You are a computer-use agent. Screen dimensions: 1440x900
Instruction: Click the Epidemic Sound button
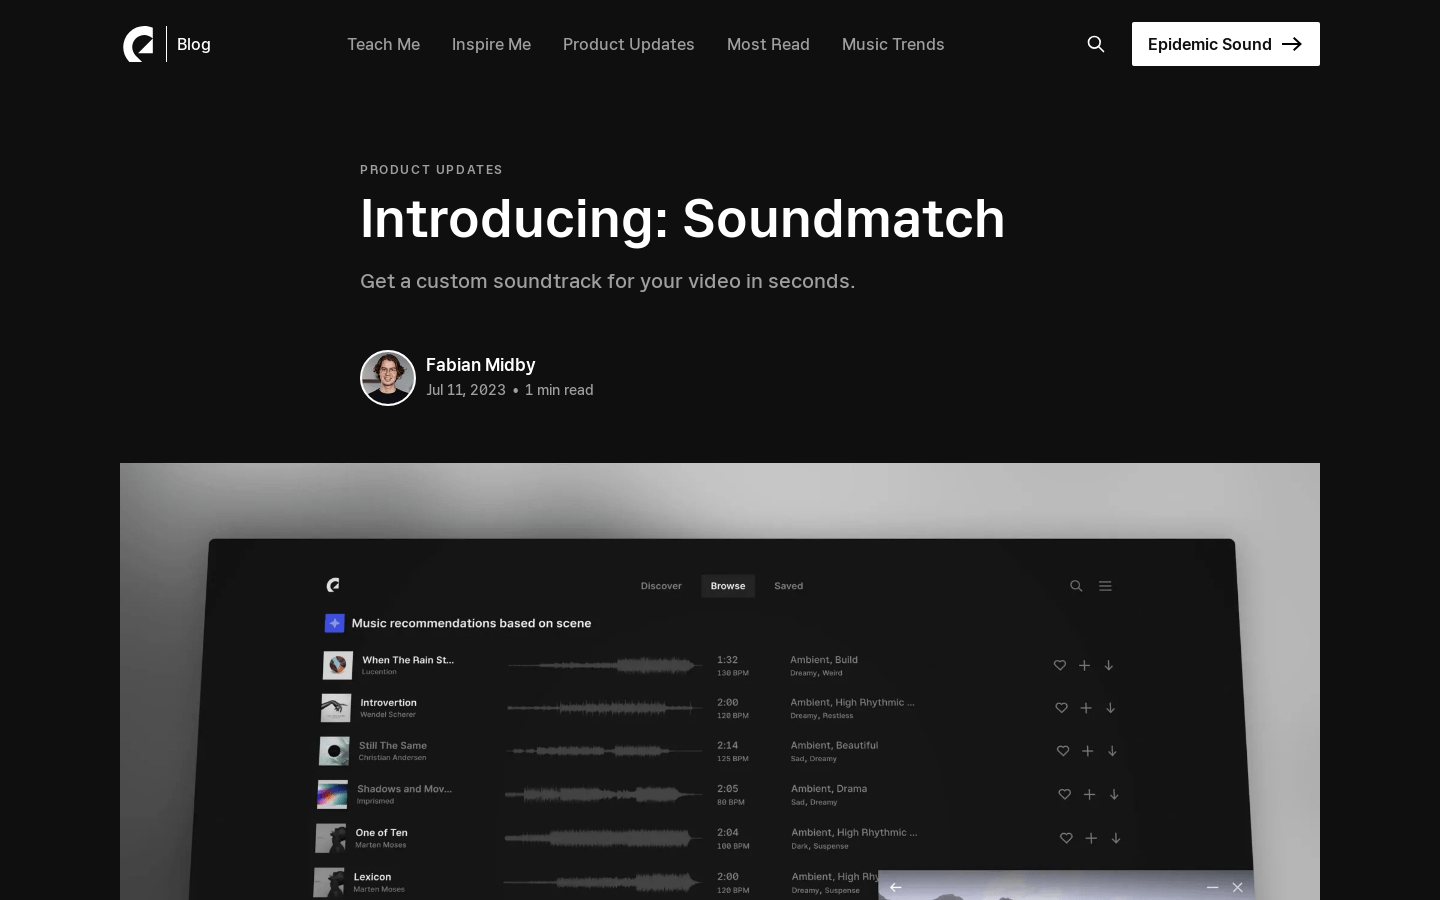click(x=1226, y=44)
